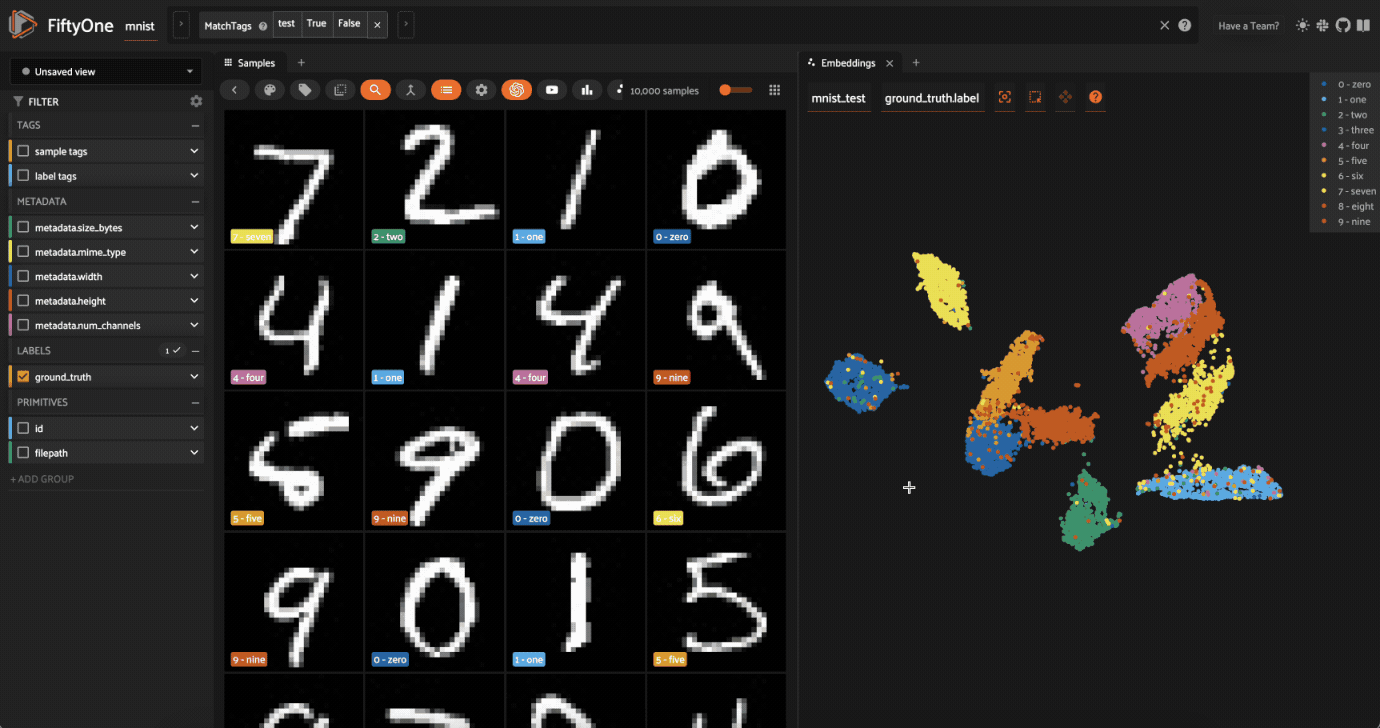Close the Embeddings tab
1380x728 pixels.
click(890, 63)
